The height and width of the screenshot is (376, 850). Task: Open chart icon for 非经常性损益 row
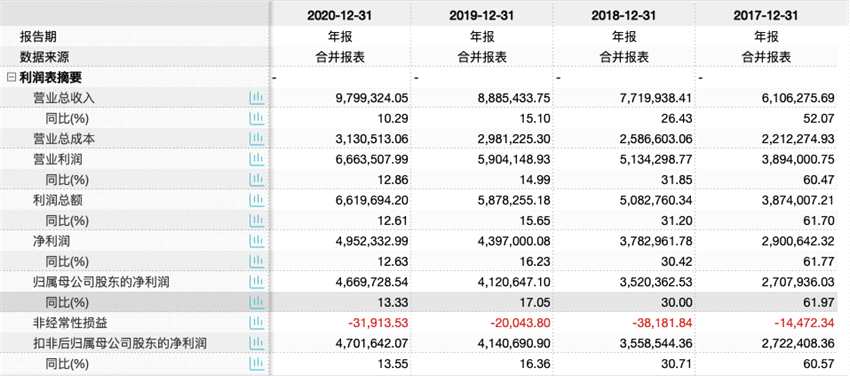click(x=256, y=322)
